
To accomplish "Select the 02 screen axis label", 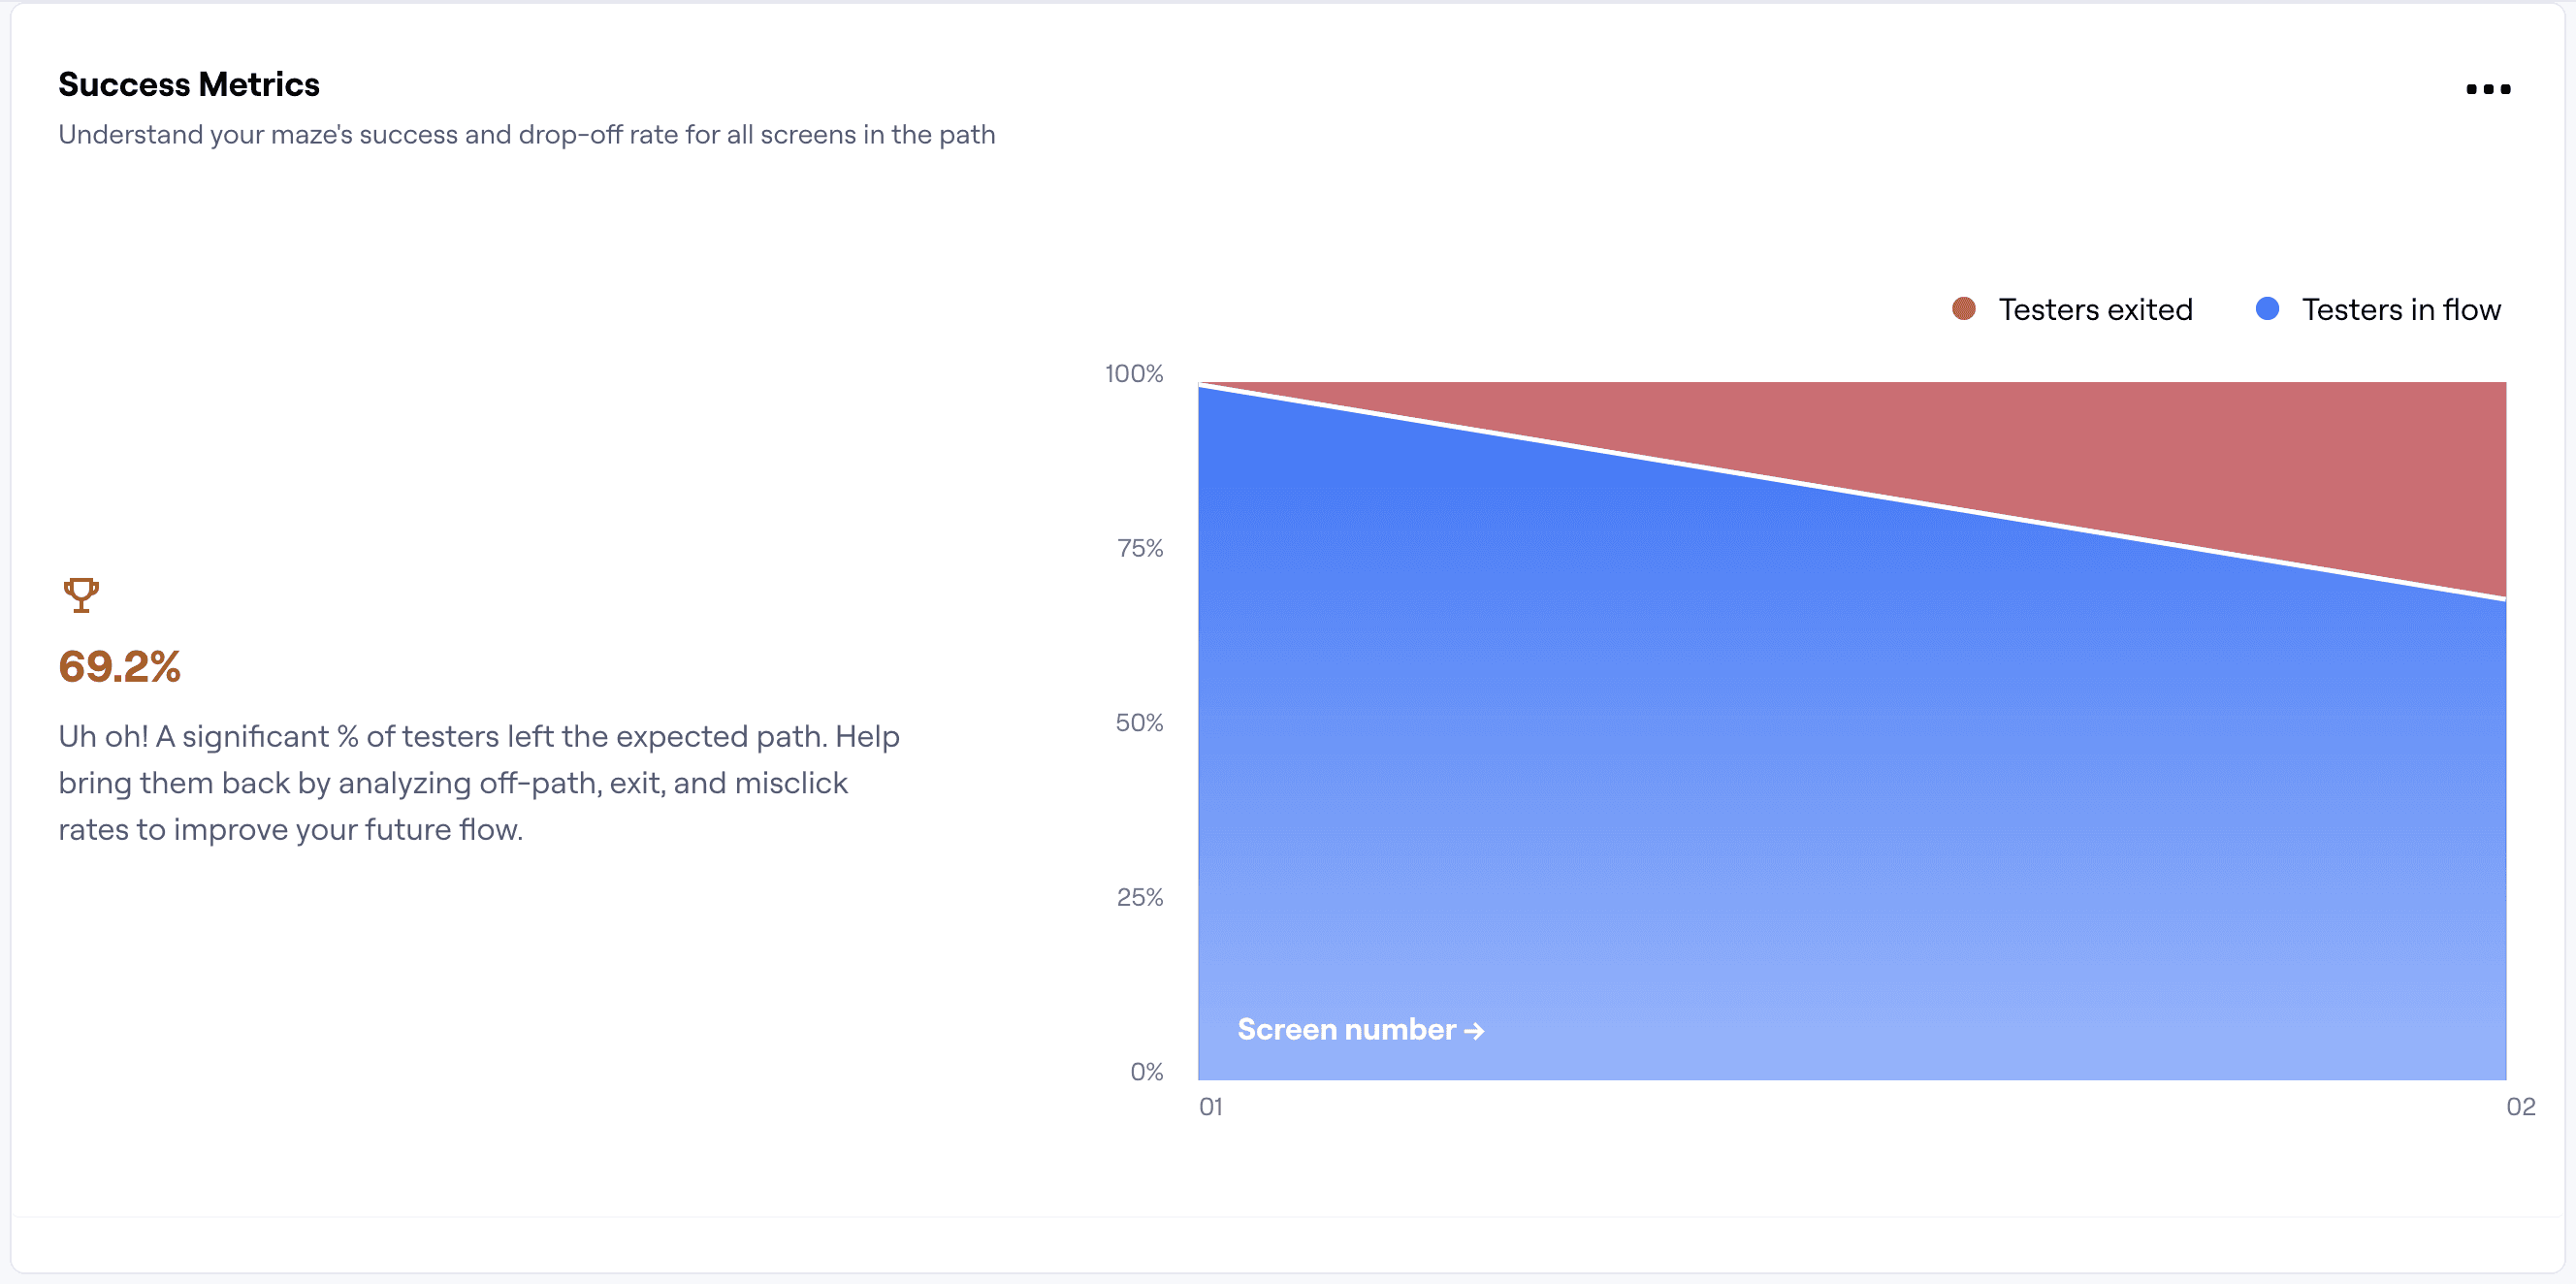I will (2520, 1106).
